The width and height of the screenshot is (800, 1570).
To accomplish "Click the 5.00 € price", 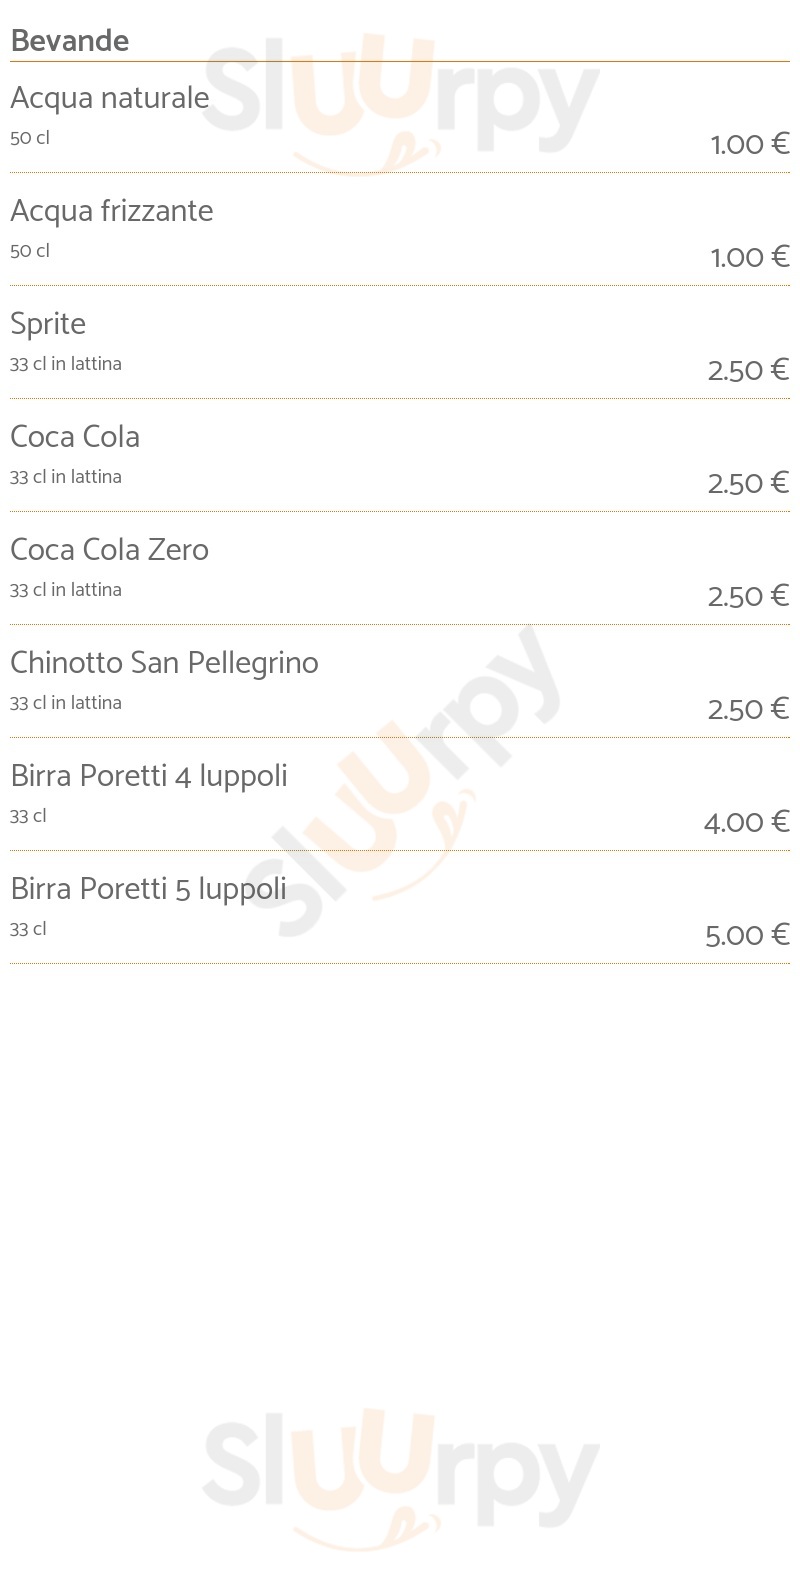I will point(747,935).
